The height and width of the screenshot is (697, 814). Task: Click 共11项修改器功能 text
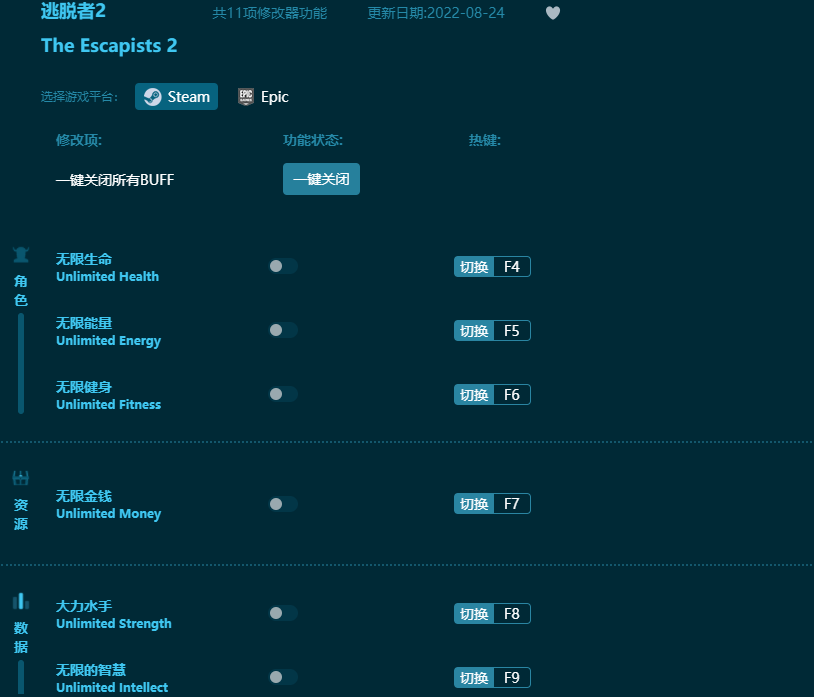tap(269, 13)
